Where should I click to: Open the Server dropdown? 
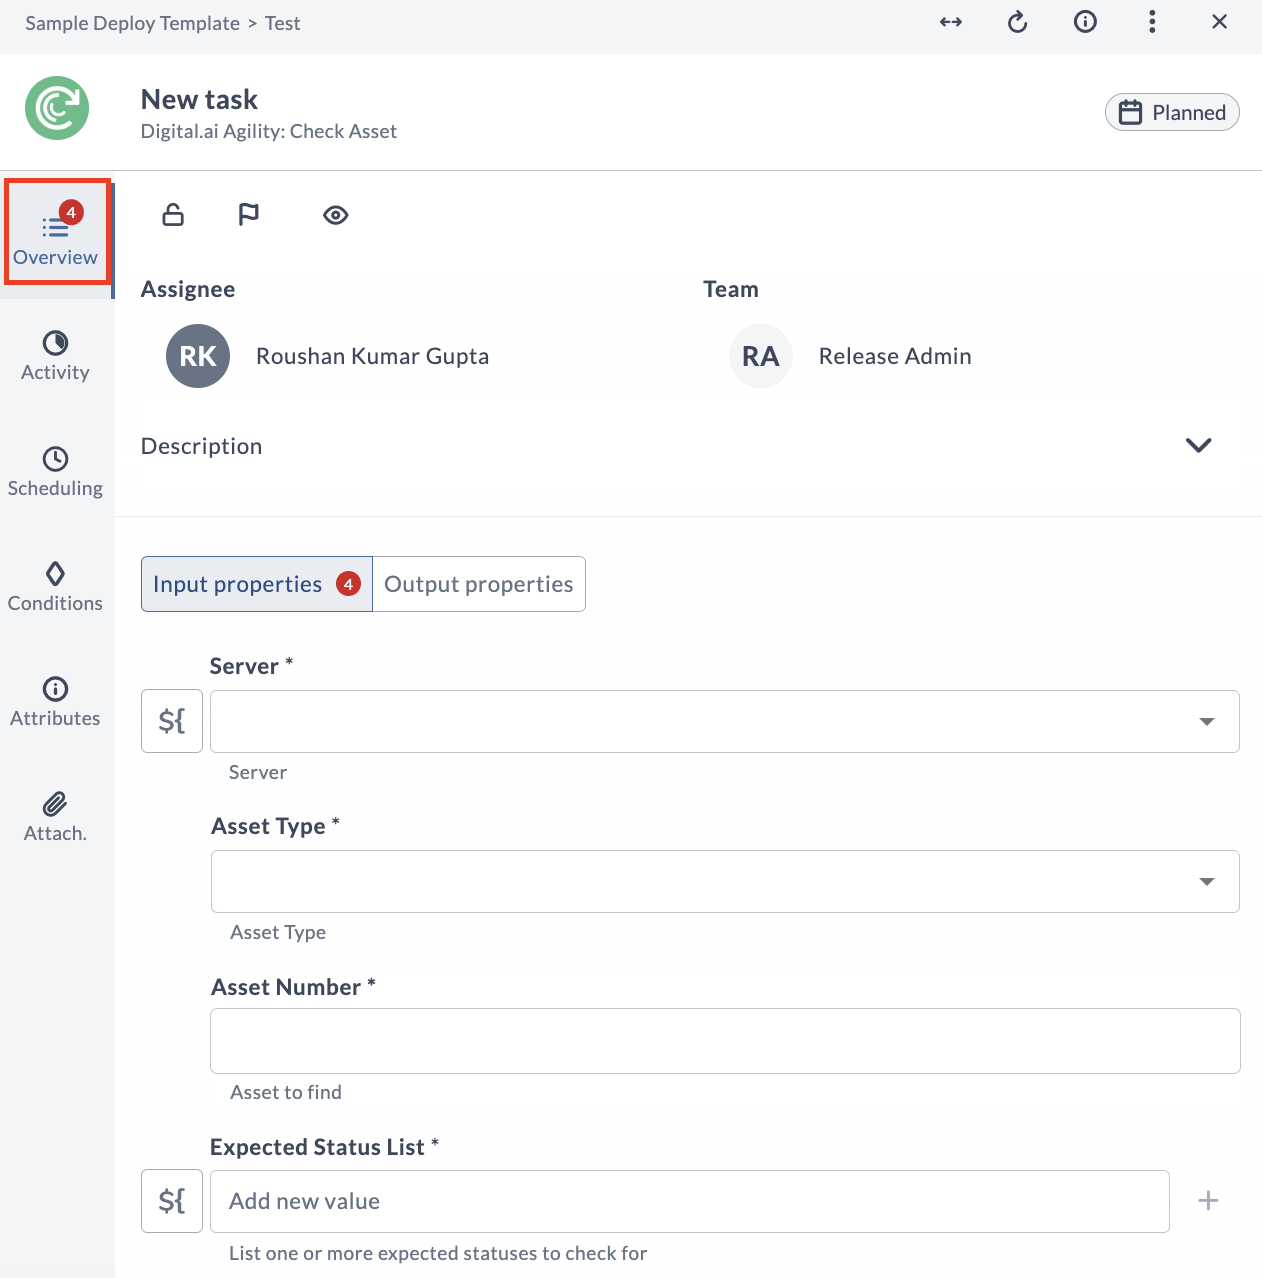725,721
